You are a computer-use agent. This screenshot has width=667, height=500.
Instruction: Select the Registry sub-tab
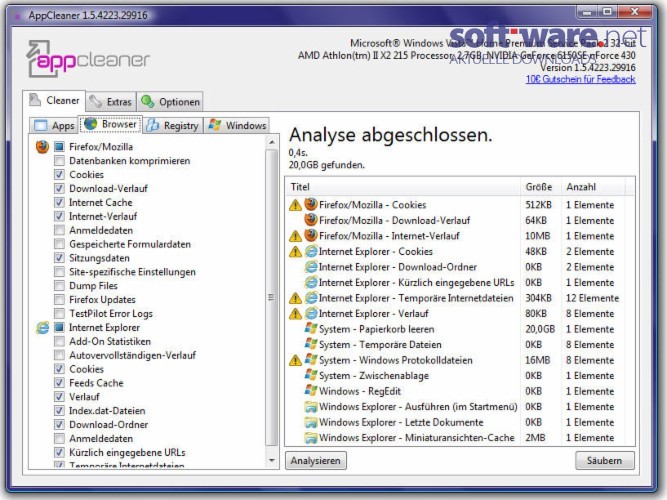173,126
